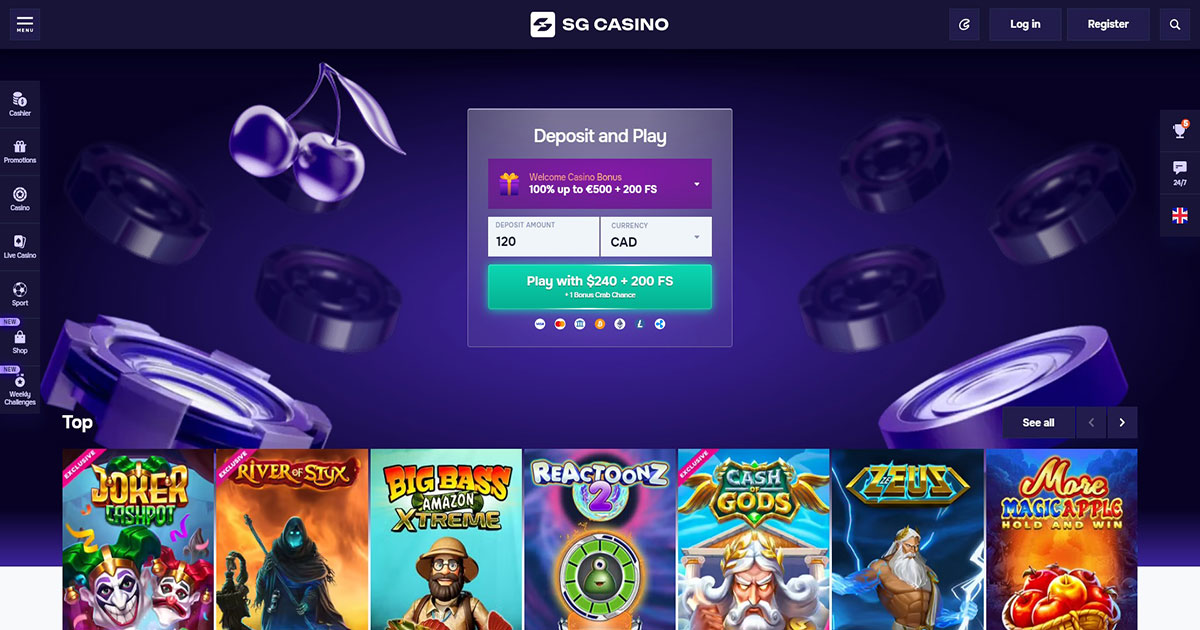Click Play with $240 + 200 FS
Viewport: 1200px width, 630px height.
(600, 286)
